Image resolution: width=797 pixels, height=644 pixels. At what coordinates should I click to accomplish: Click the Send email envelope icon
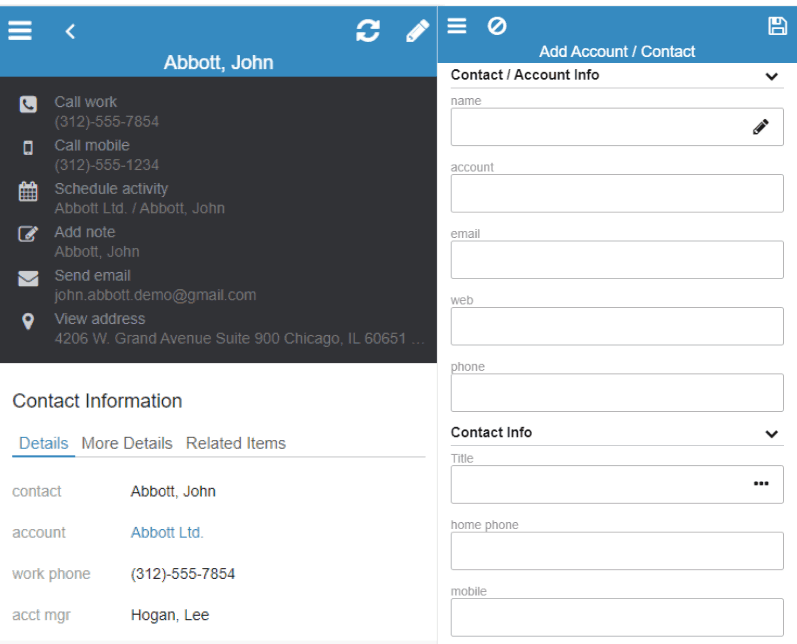[28, 278]
